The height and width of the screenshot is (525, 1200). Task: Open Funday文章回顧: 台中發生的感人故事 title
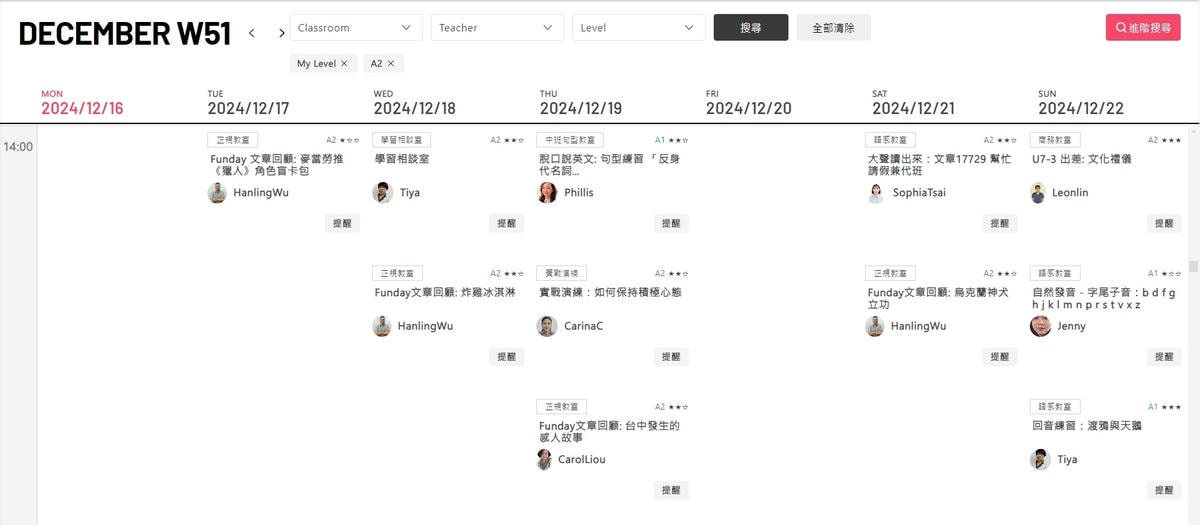(x=609, y=431)
